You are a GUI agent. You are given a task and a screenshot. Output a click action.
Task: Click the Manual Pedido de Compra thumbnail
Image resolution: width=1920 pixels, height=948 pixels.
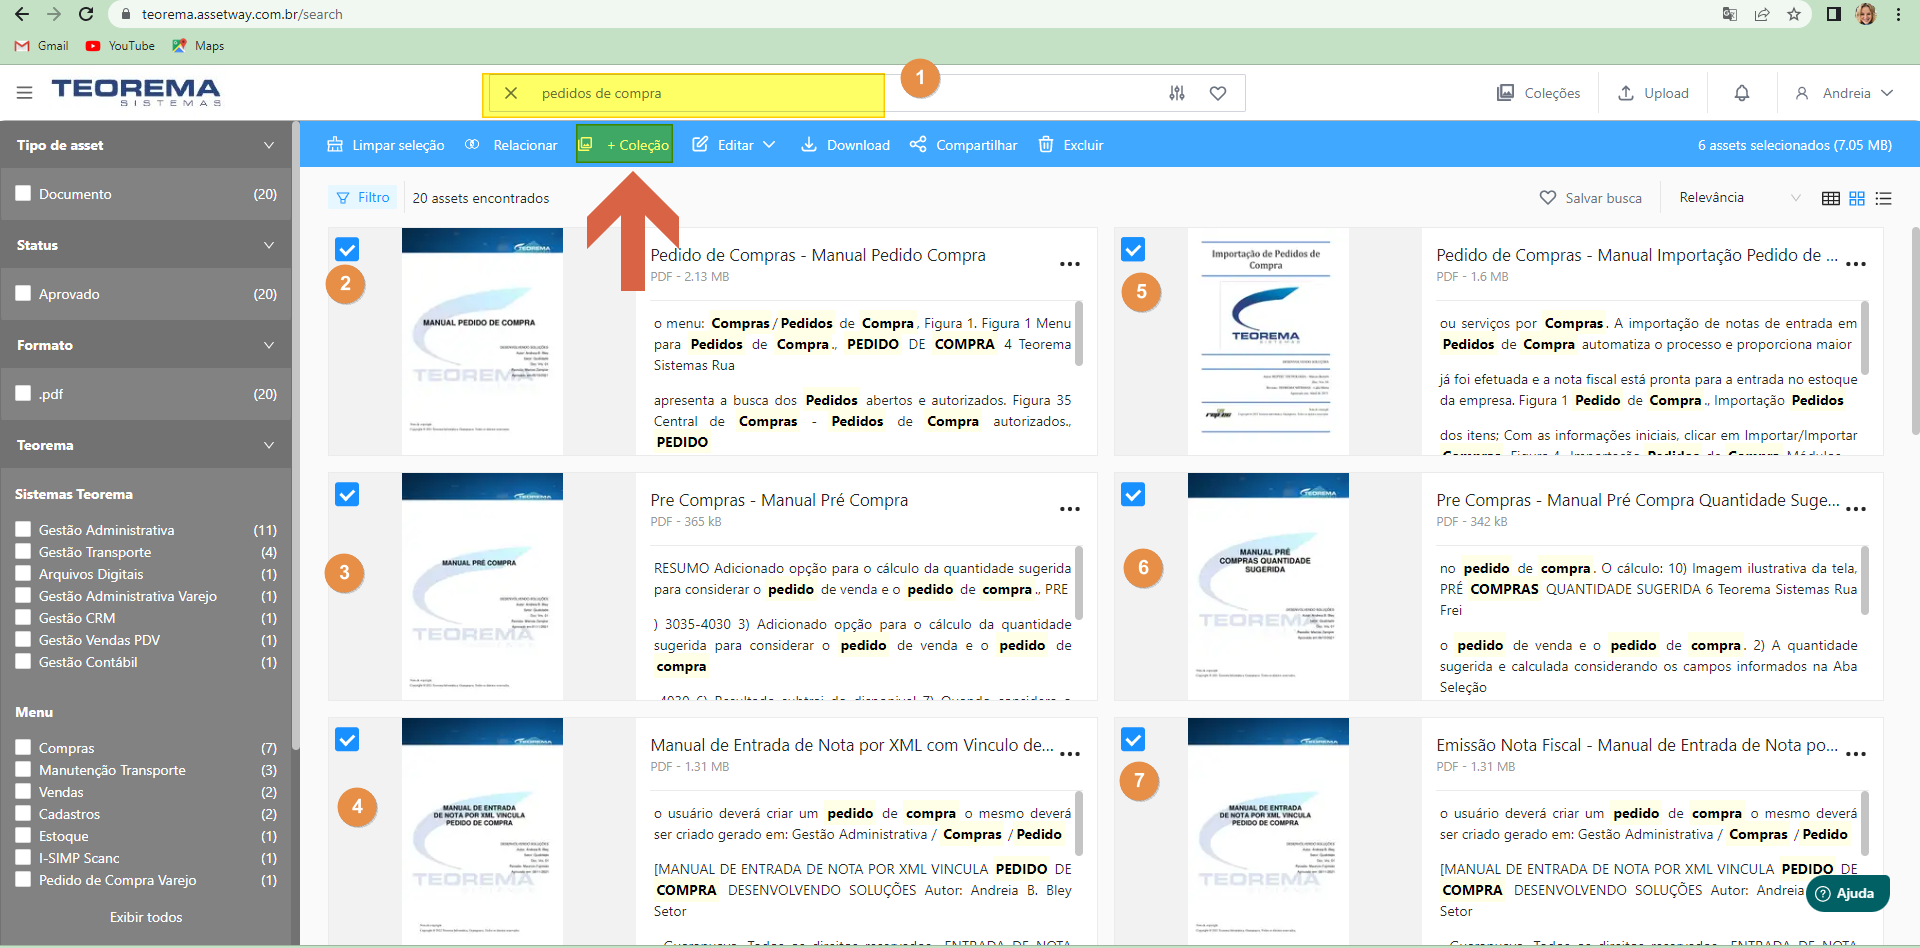(x=482, y=341)
